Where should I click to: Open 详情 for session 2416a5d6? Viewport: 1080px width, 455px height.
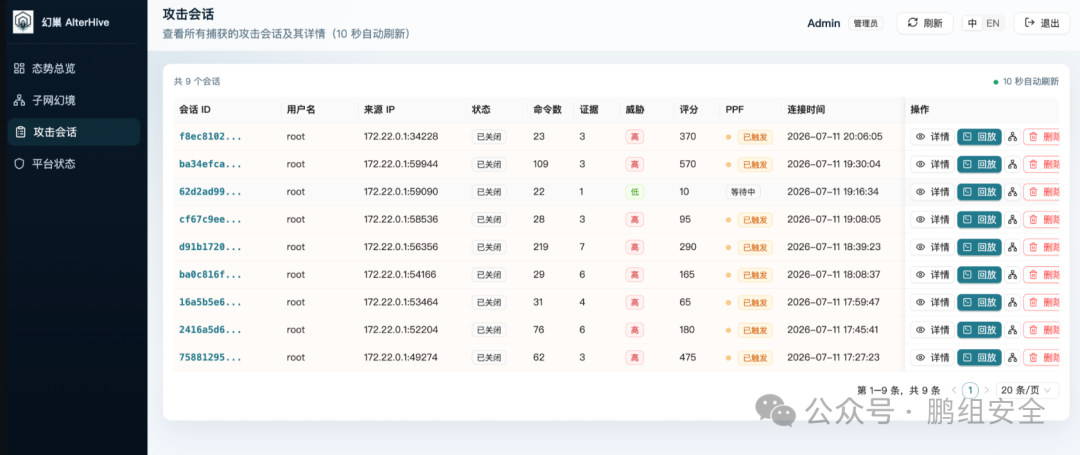click(932, 330)
